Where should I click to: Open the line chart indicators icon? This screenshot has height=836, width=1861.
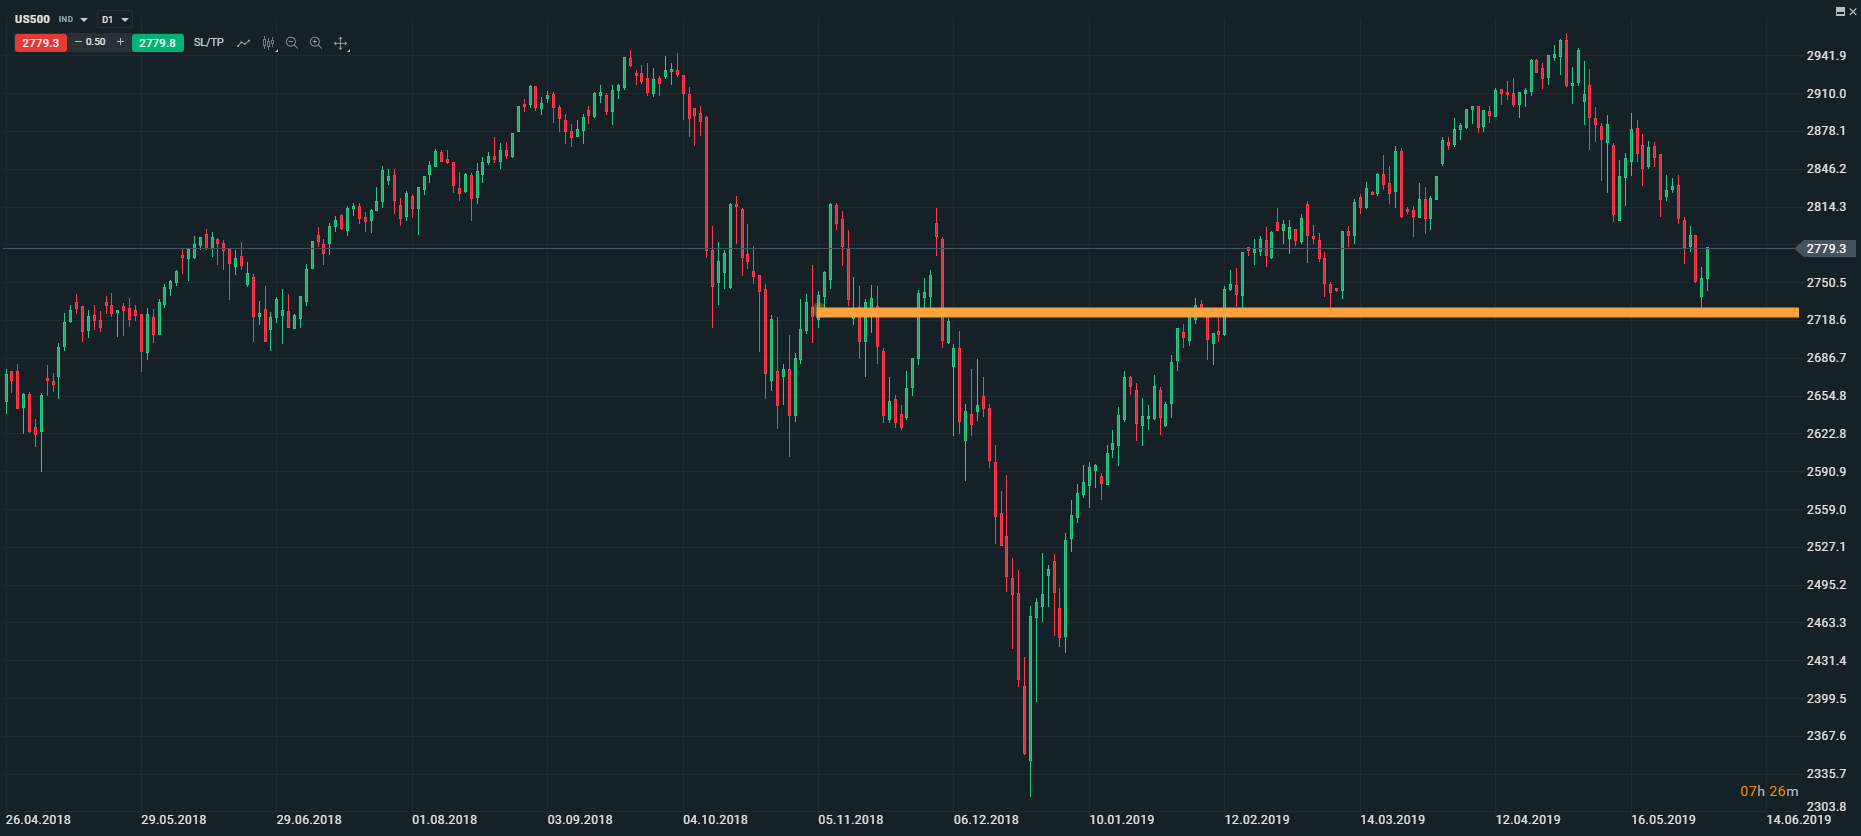point(243,43)
